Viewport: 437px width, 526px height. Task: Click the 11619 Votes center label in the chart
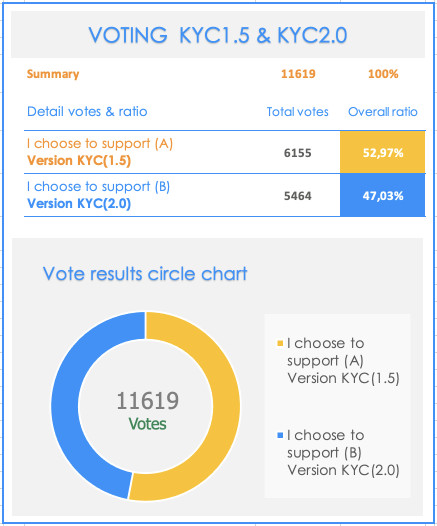click(x=148, y=411)
